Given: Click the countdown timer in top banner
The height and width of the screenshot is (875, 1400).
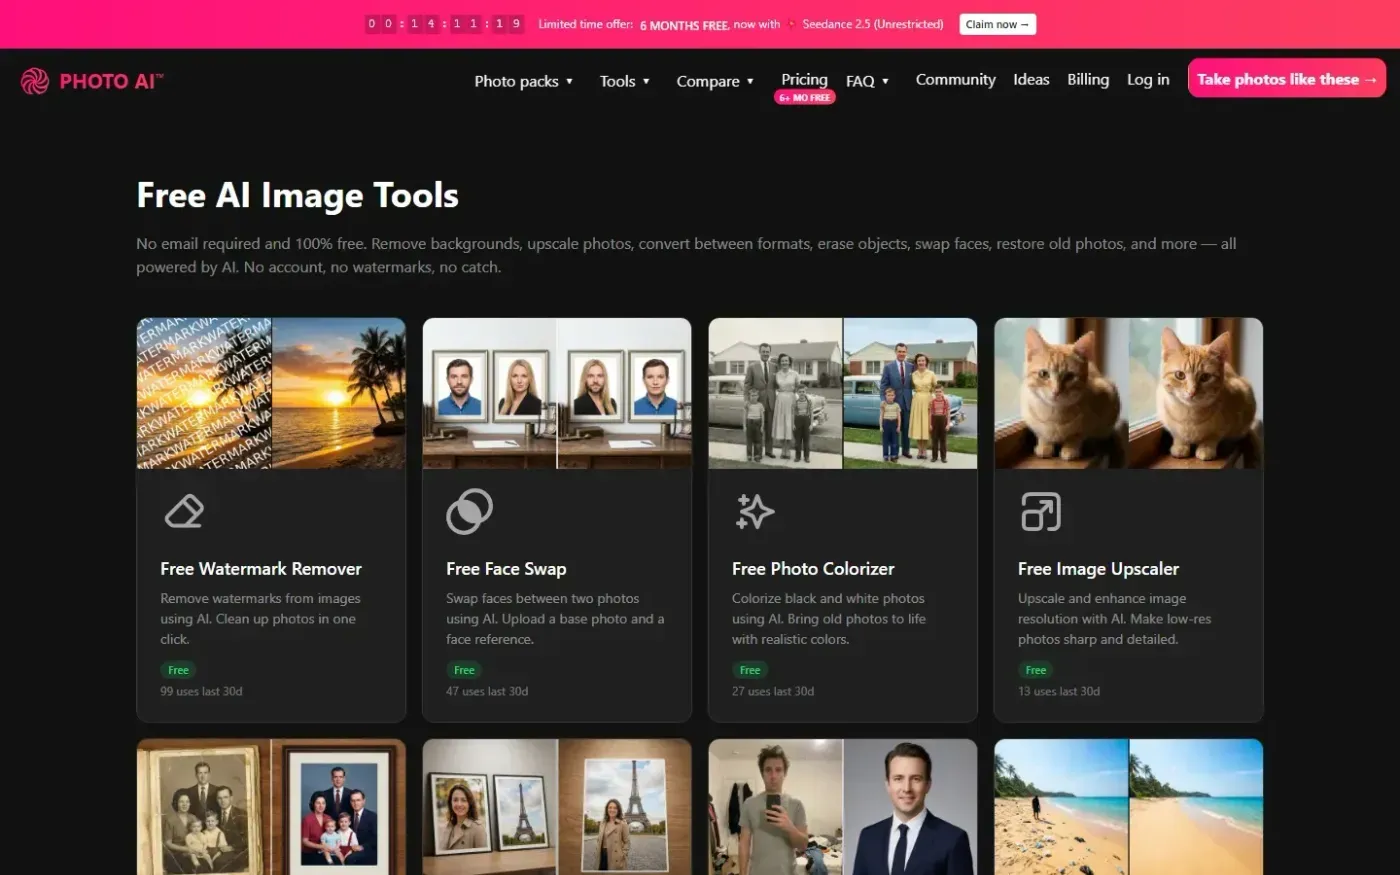Looking at the screenshot, I should [x=444, y=24].
